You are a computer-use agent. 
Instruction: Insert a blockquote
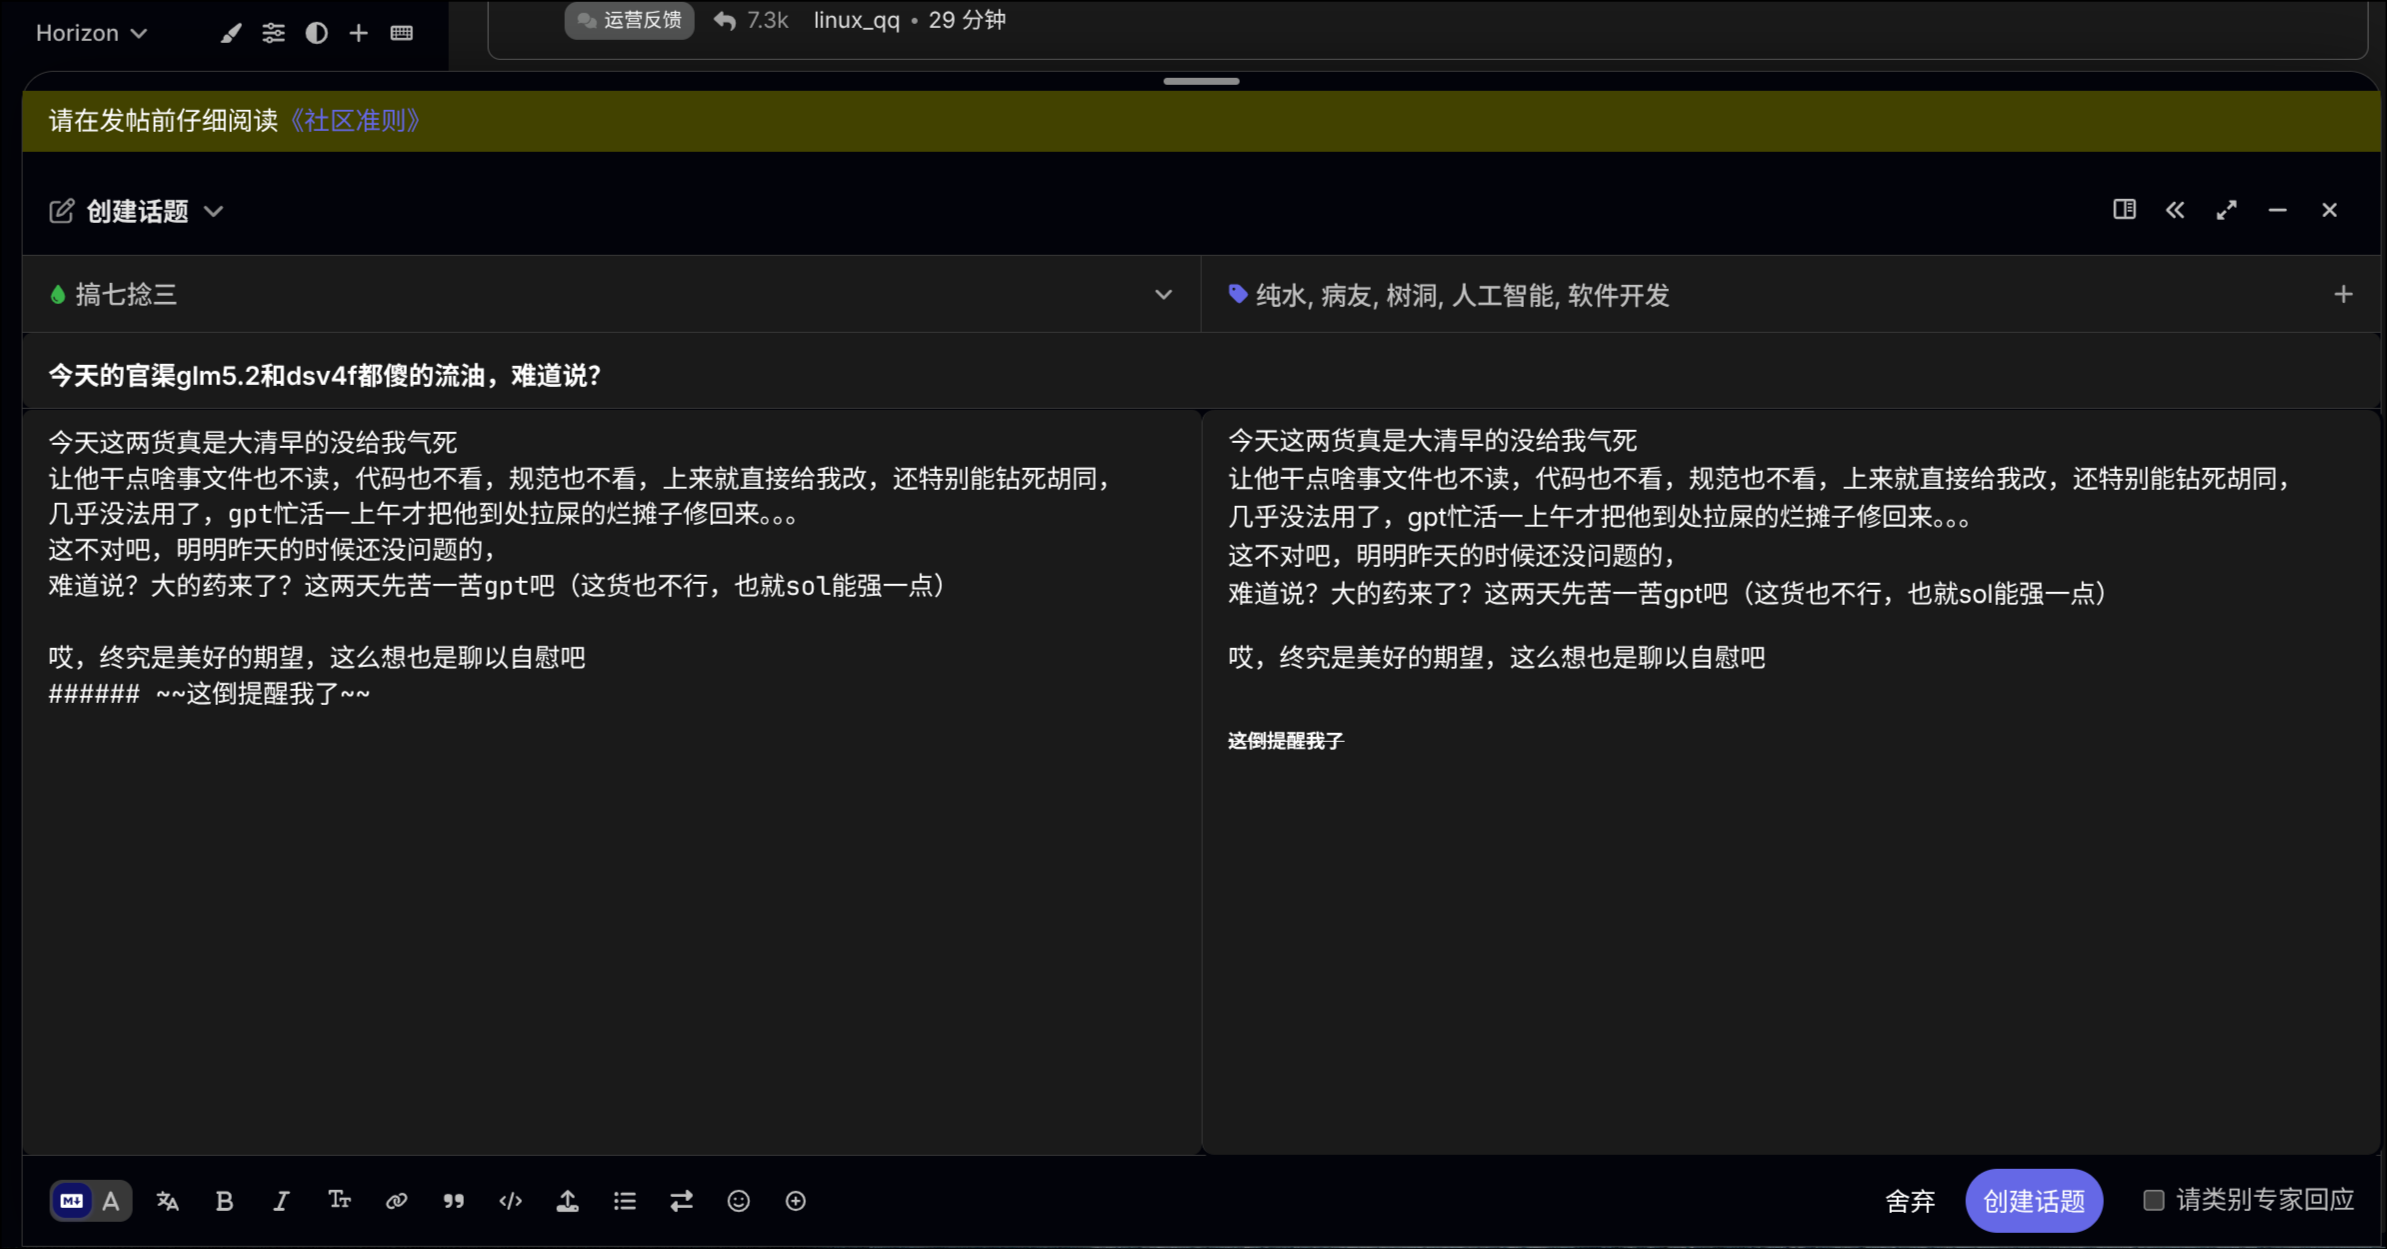pyautogui.click(x=453, y=1201)
